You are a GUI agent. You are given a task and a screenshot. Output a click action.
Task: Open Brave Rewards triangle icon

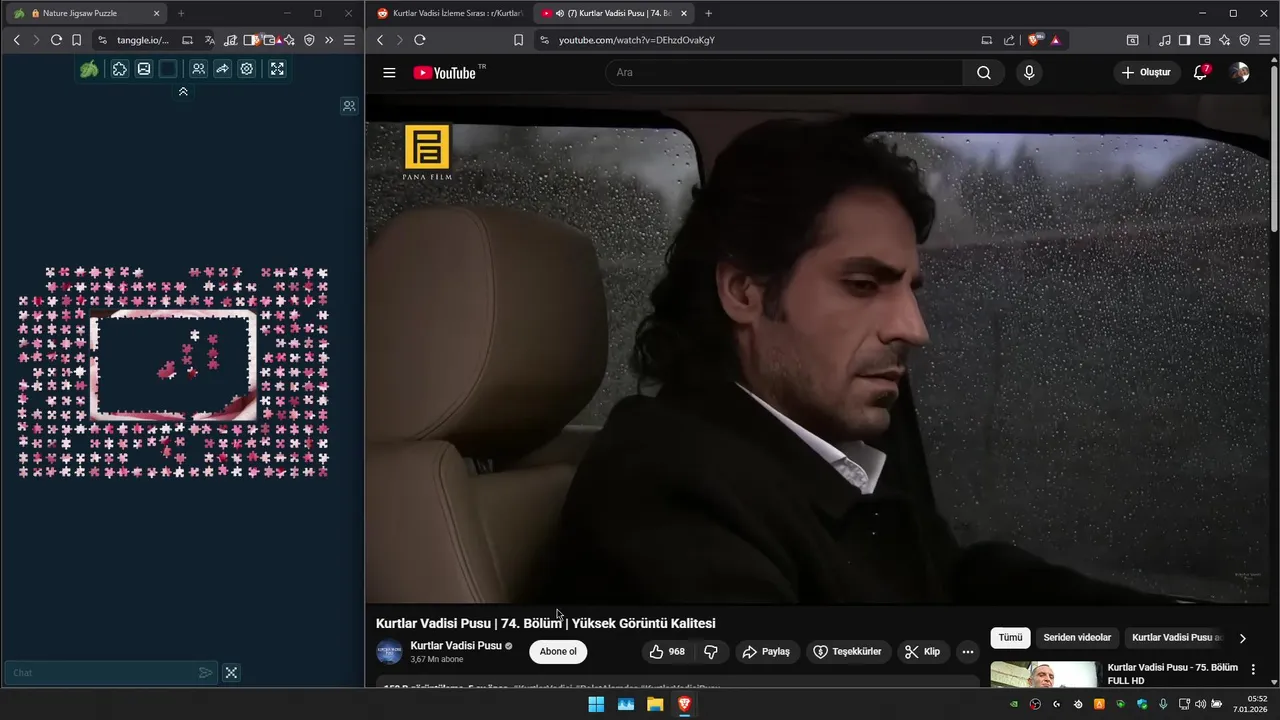click(1055, 40)
